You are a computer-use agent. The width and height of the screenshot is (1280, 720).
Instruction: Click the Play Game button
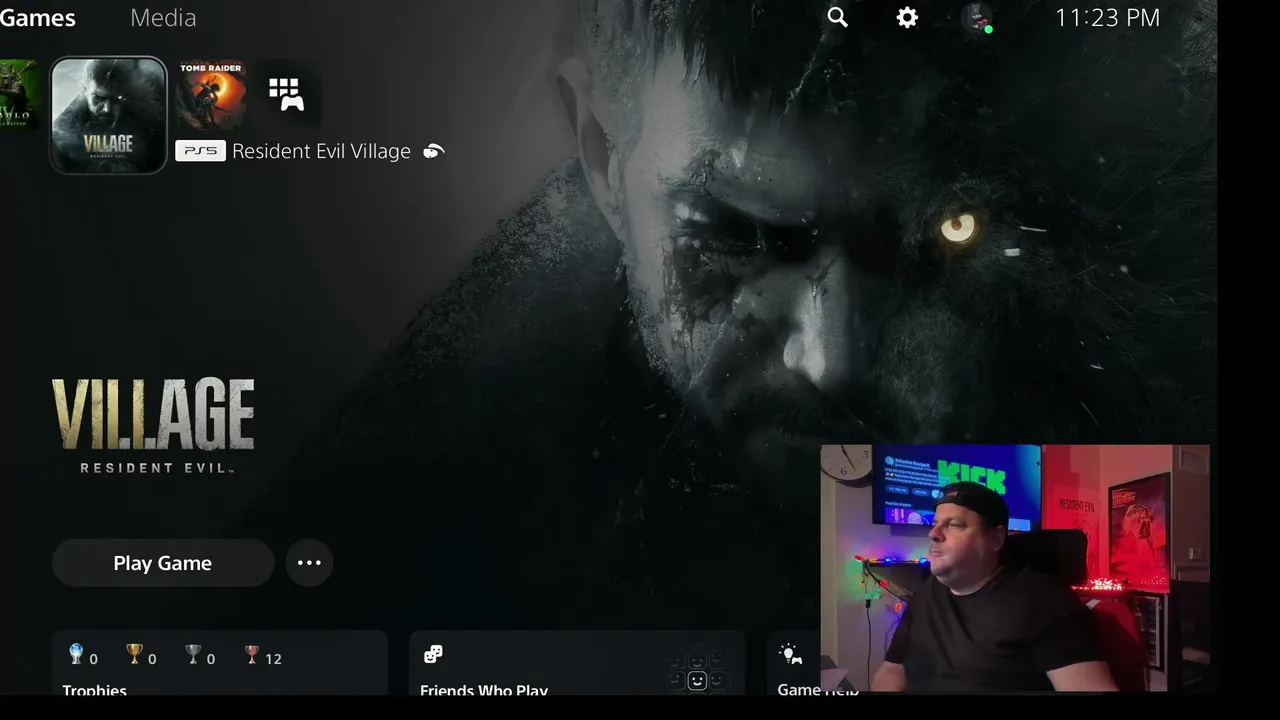point(163,563)
